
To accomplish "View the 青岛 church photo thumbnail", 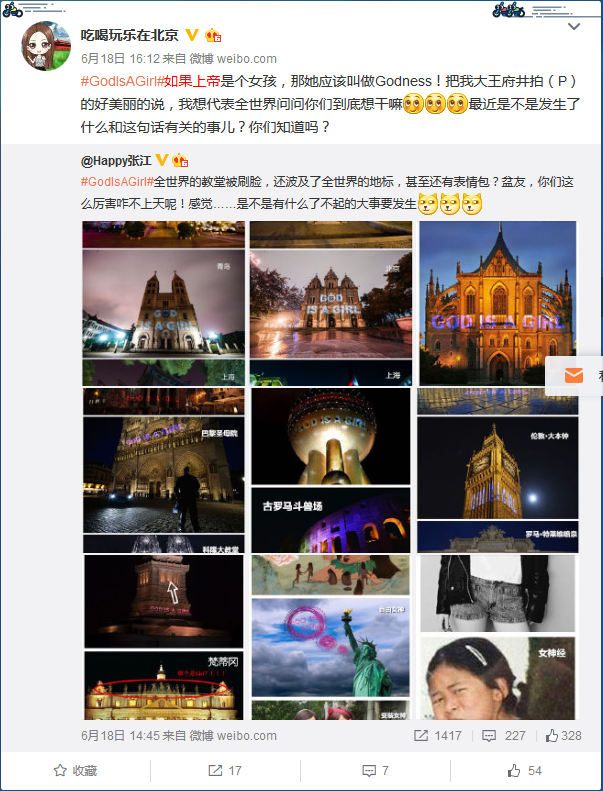I will [163, 304].
